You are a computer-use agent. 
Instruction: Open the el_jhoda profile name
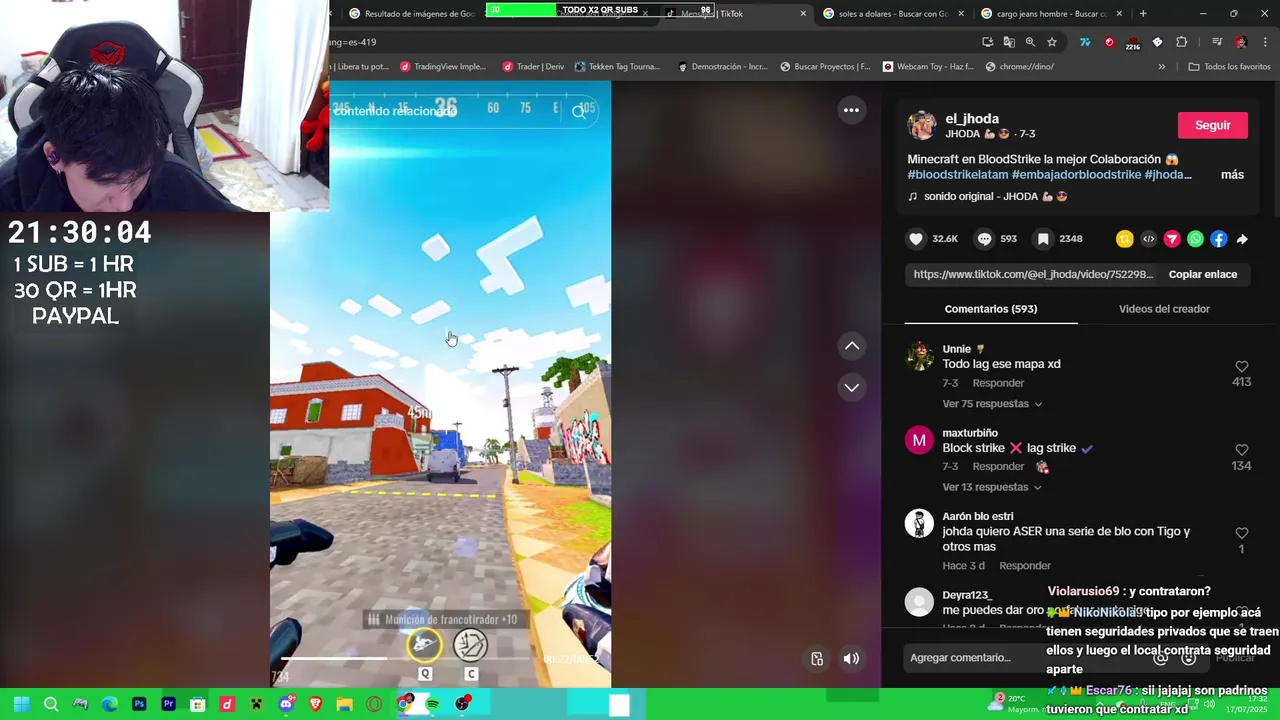click(972, 119)
